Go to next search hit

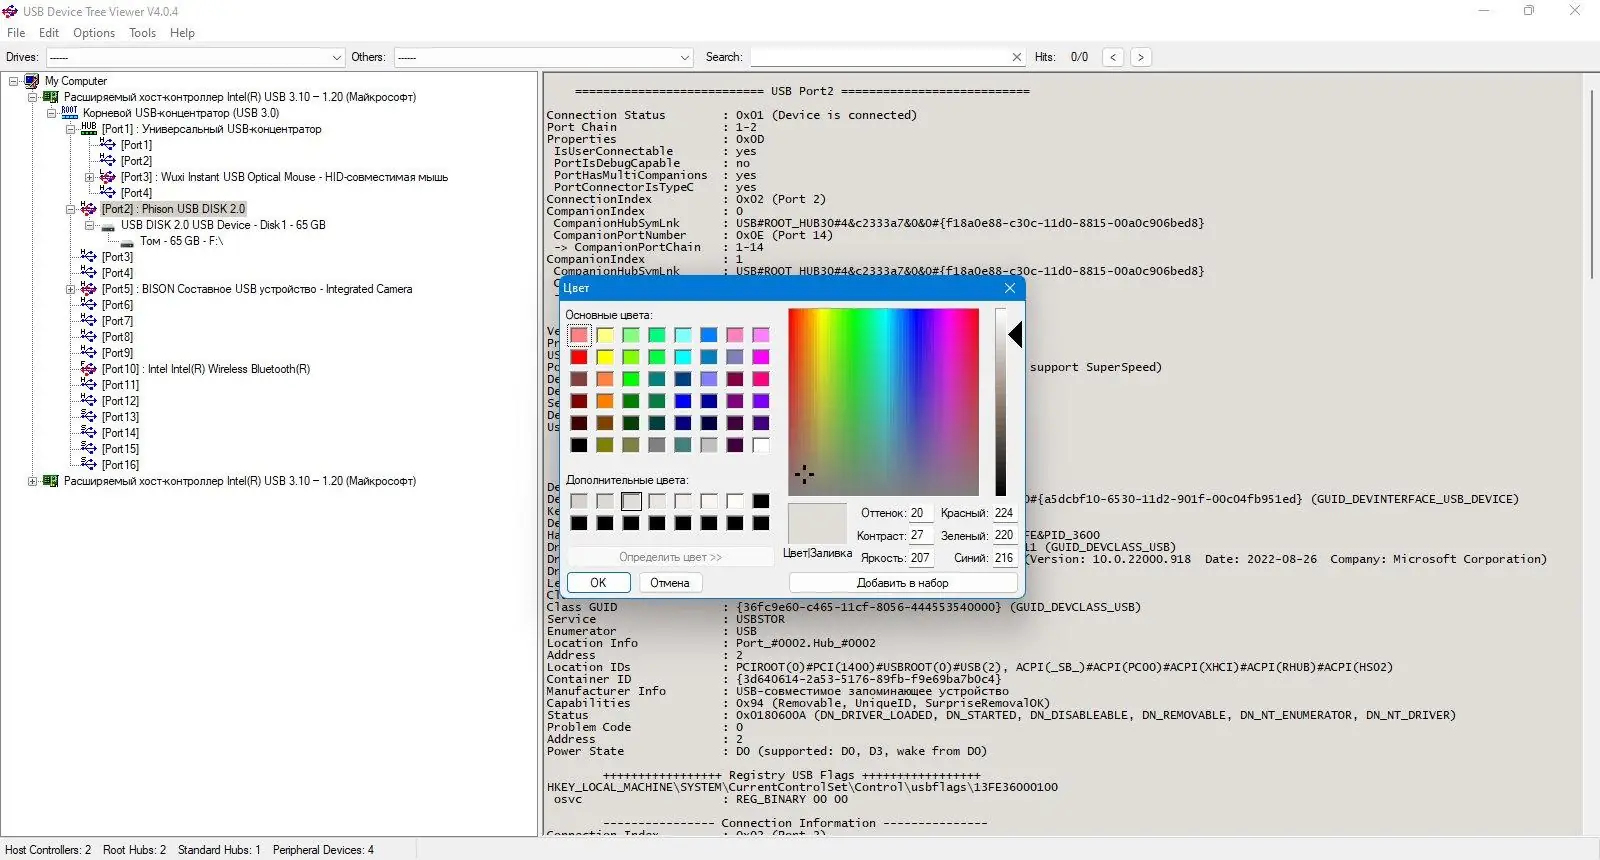pyautogui.click(x=1140, y=57)
